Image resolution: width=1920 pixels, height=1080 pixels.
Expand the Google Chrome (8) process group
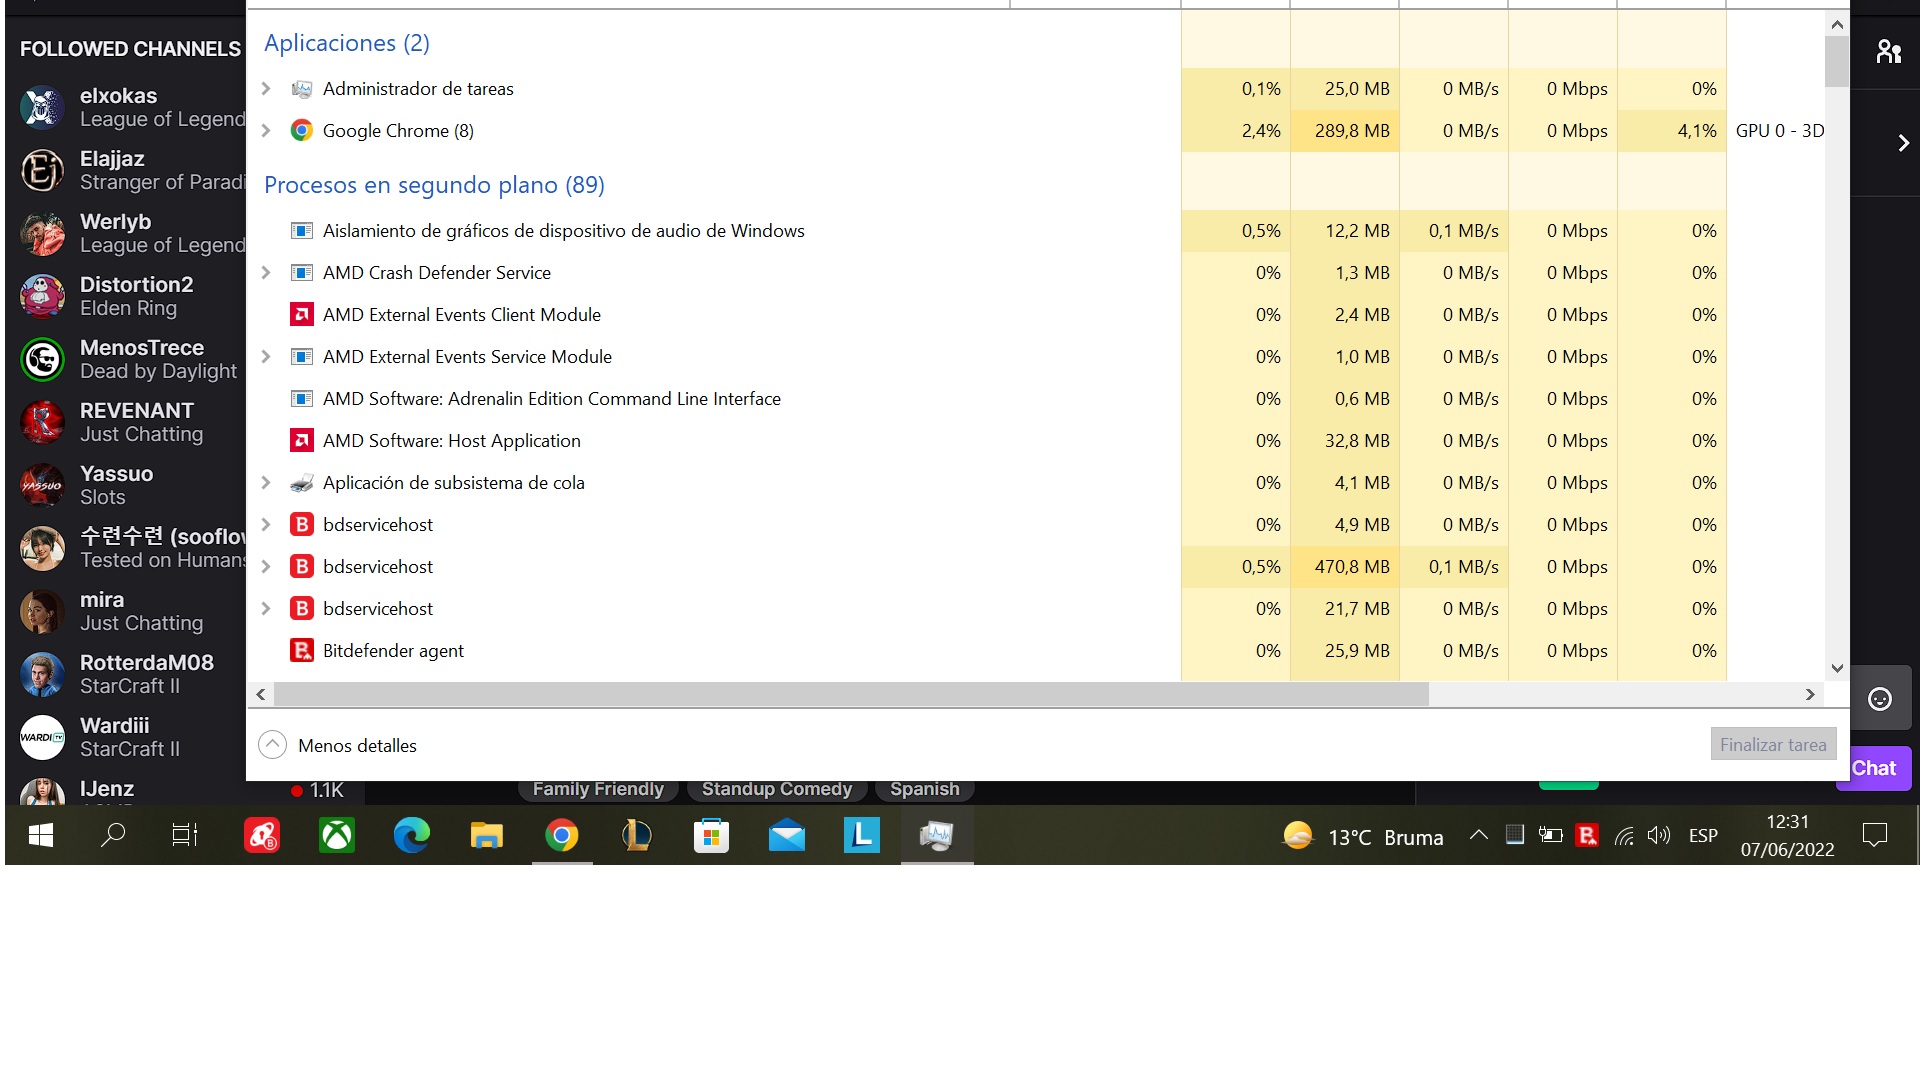pos(266,131)
